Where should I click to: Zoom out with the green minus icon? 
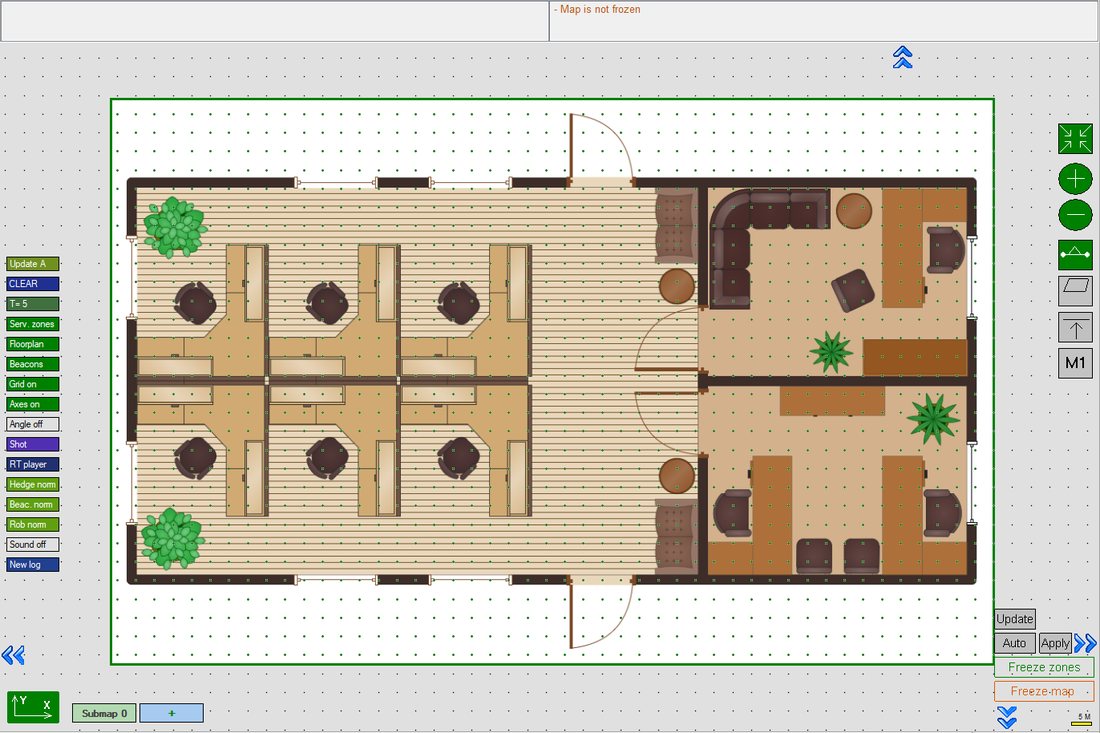pyautogui.click(x=1075, y=214)
